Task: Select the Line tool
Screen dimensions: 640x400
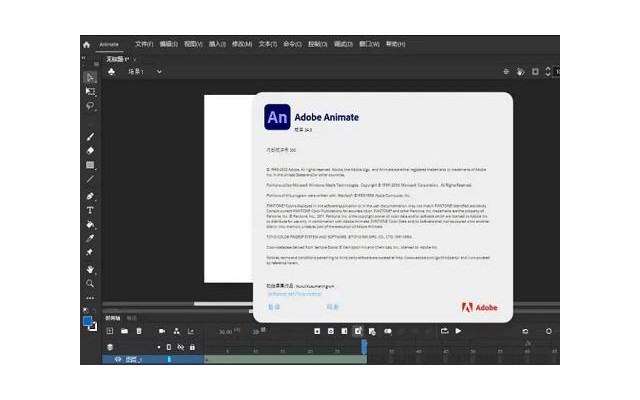Action: click(x=90, y=179)
